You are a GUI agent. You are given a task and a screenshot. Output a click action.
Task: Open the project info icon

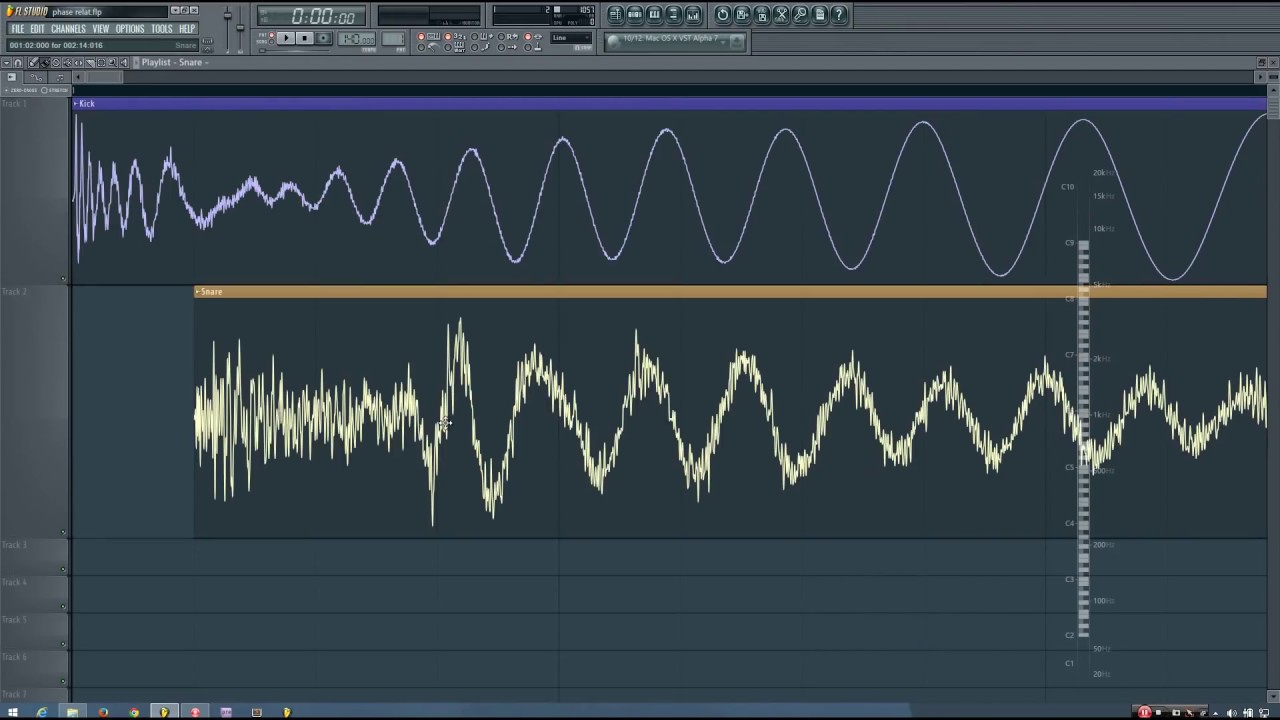tap(819, 14)
